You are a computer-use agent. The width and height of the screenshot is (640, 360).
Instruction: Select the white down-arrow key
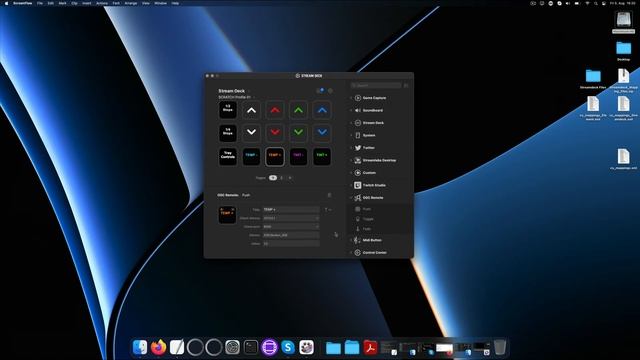point(251,133)
